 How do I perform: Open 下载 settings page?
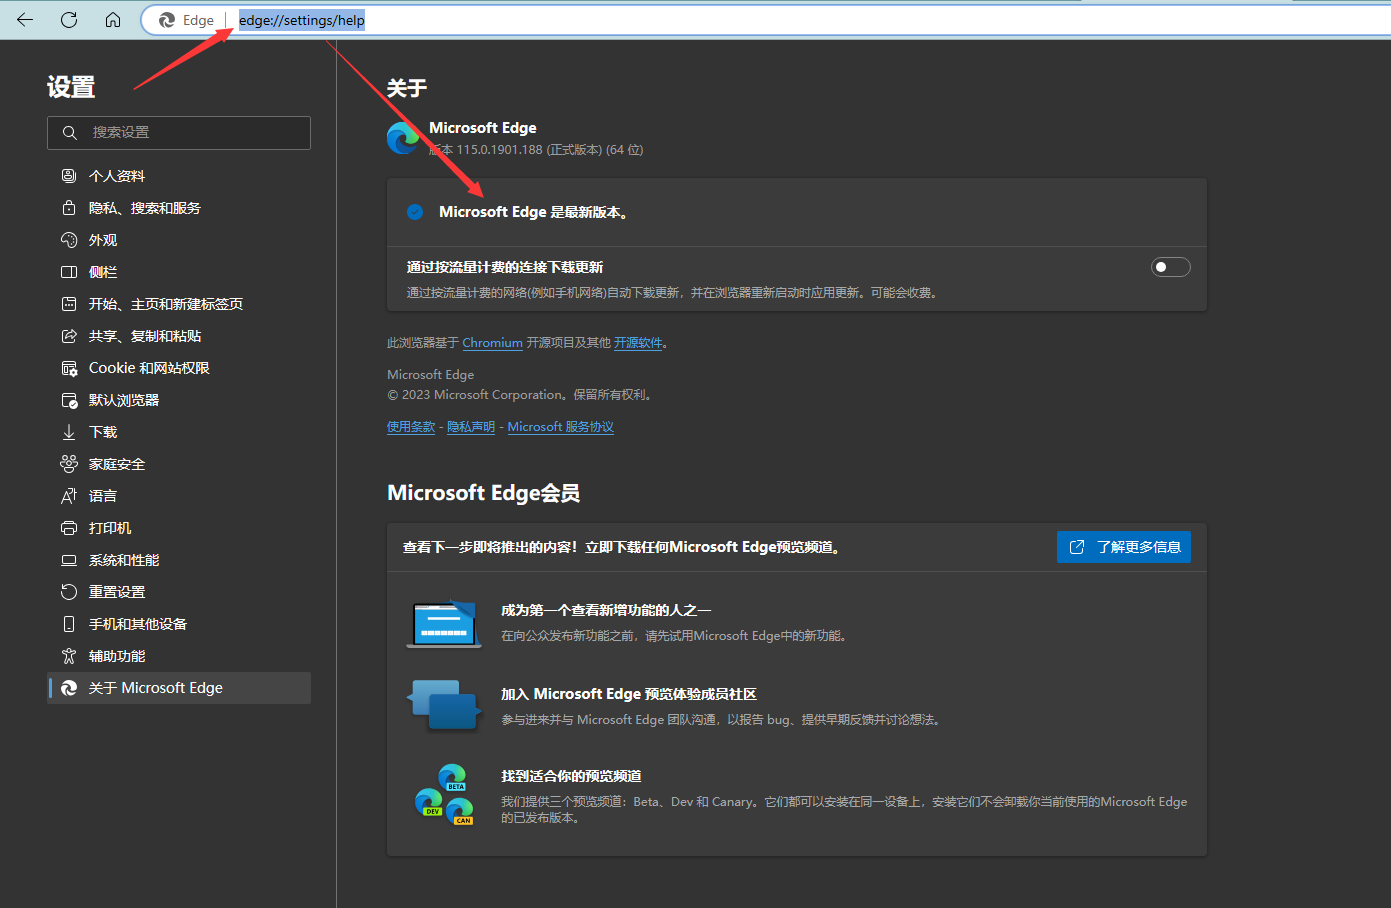[x=179, y=432]
